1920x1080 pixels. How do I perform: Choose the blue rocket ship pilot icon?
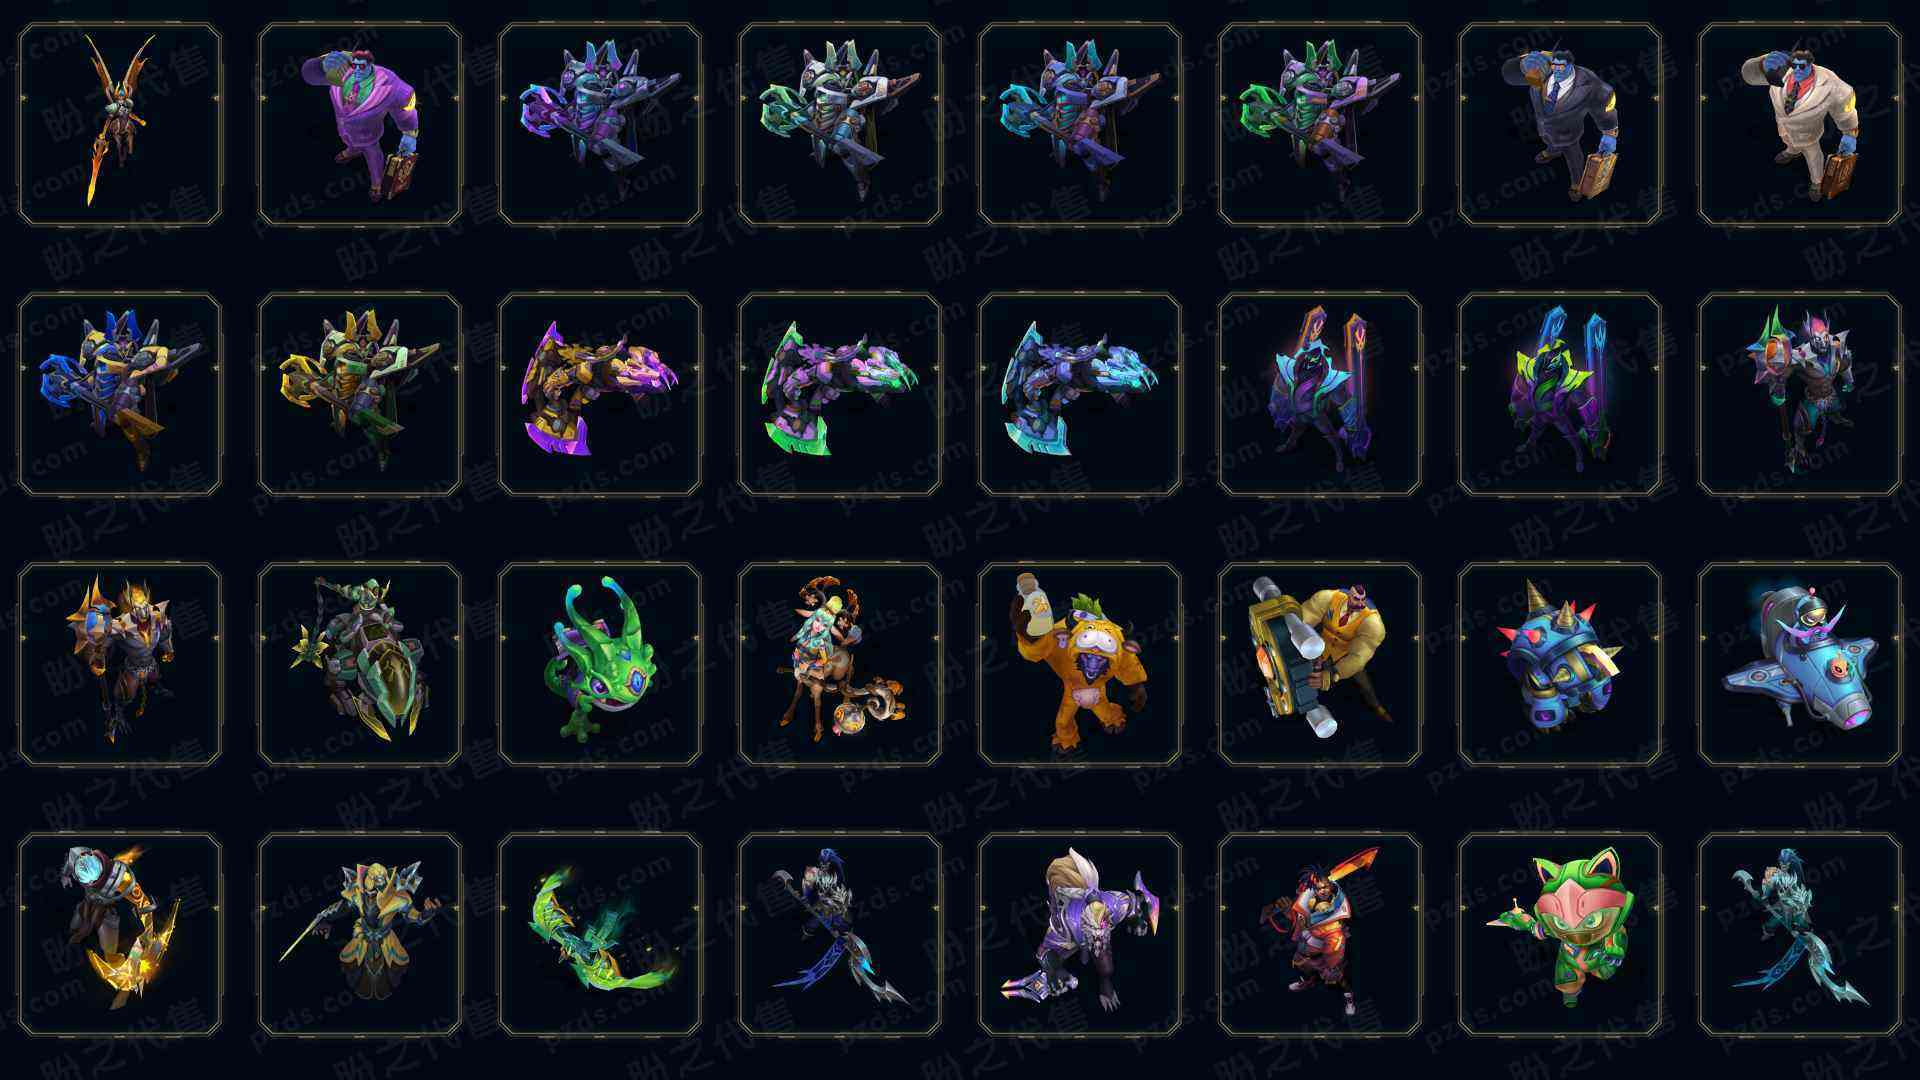(x=1800, y=664)
